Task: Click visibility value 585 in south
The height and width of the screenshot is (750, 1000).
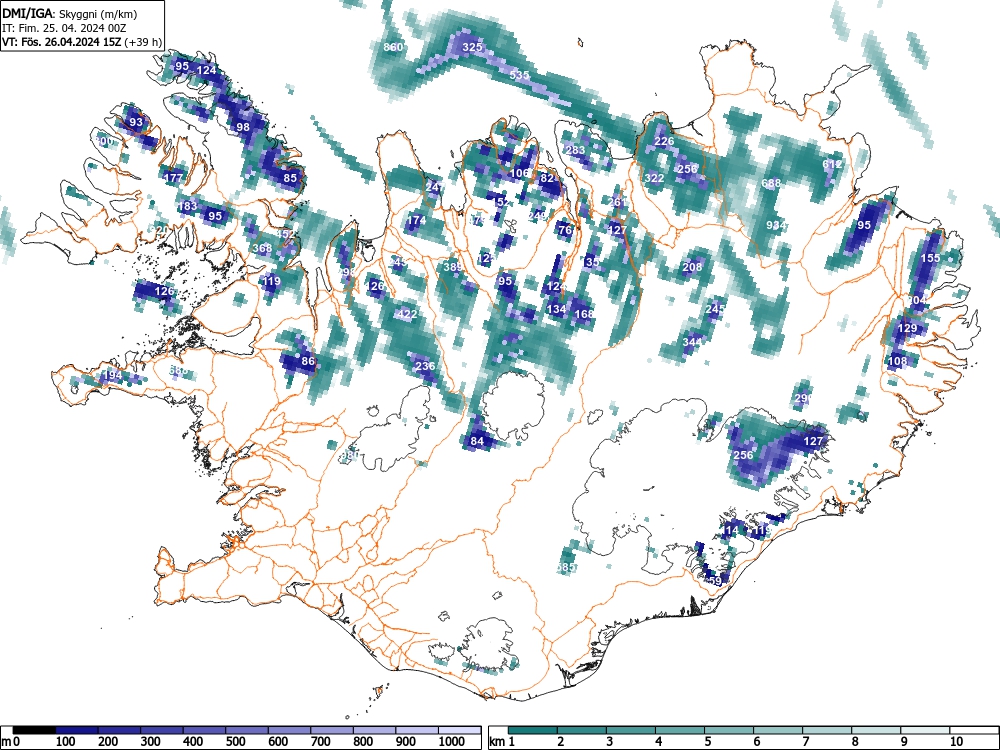Action: (x=566, y=567)
